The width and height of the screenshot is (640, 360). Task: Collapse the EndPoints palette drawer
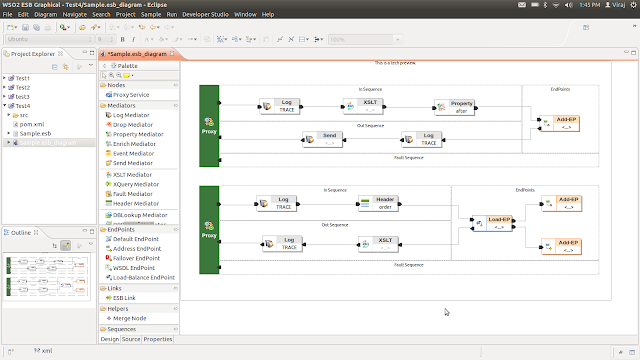(139, 229)
